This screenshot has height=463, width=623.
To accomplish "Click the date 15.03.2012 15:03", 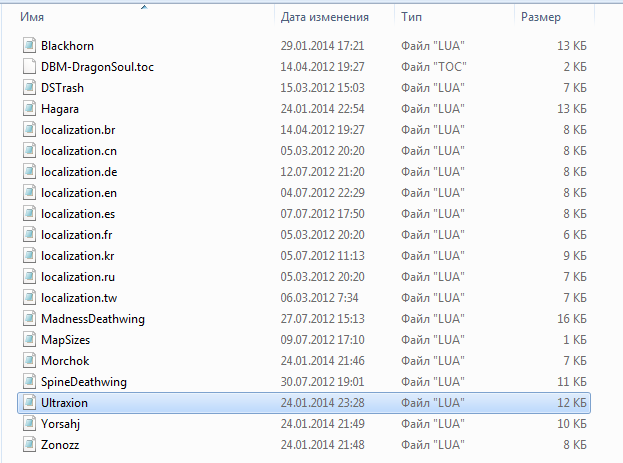I will click(322, 87).
